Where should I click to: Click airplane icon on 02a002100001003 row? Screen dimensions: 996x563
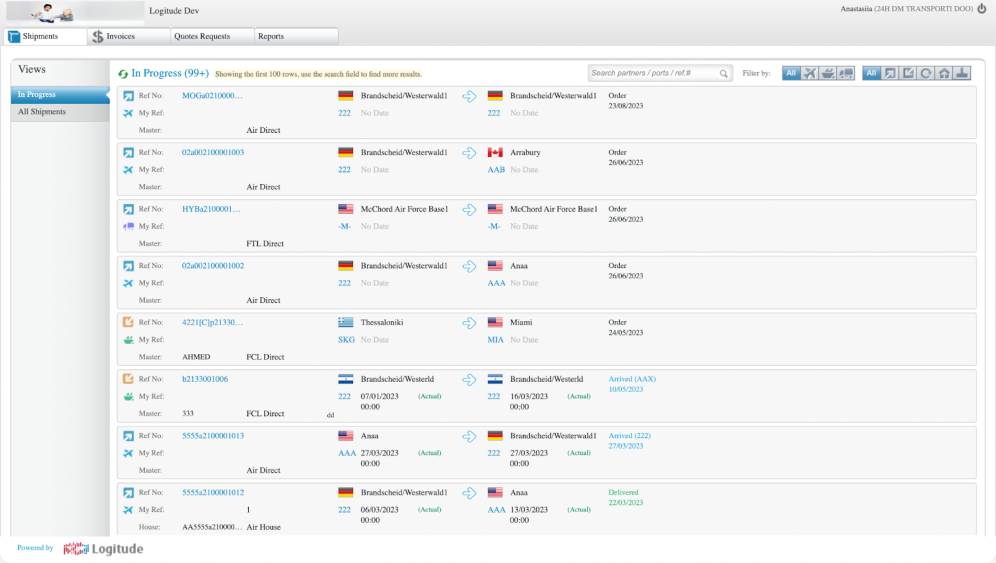128,170
